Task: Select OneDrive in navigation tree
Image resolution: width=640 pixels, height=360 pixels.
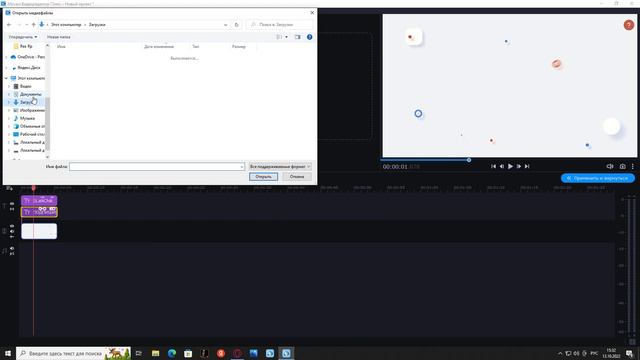Action: (x=31, y=57)
